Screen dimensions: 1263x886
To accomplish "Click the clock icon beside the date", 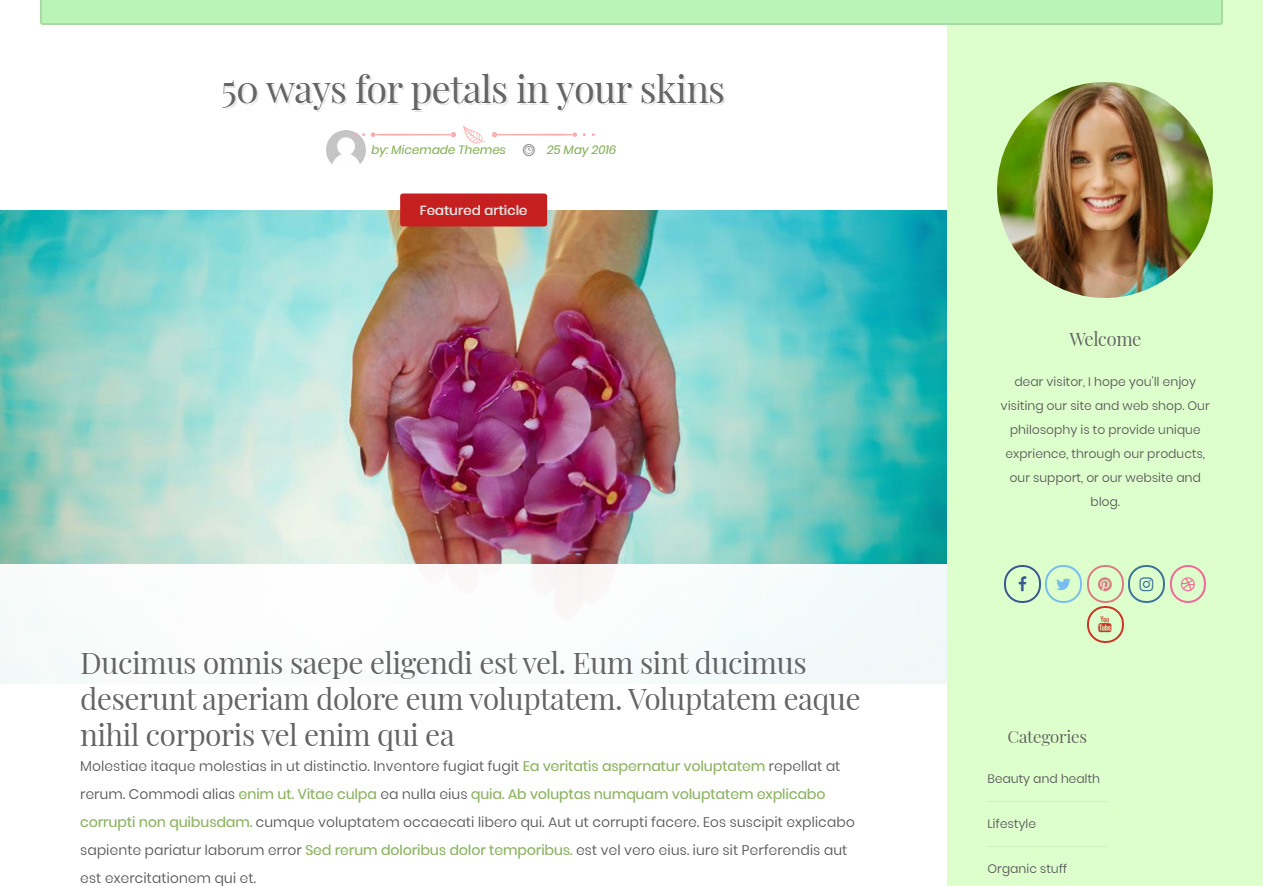I will pos(529,150).
